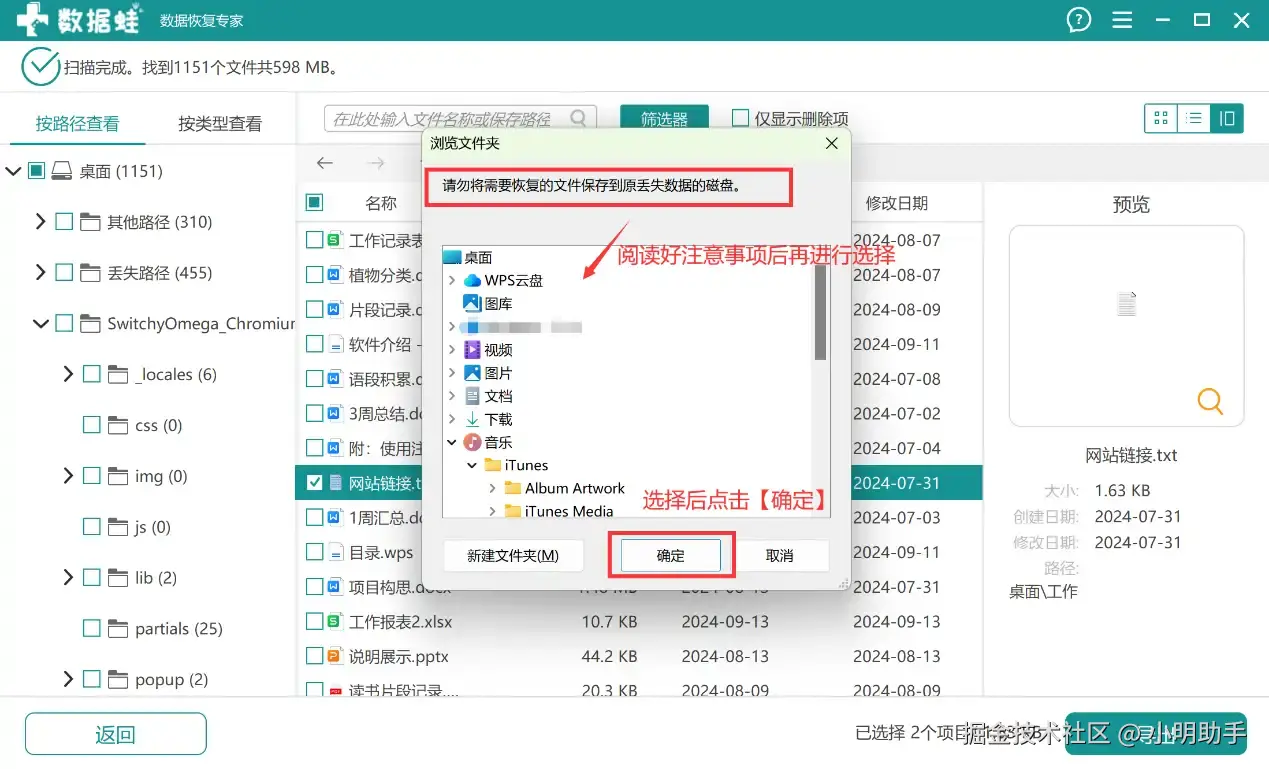The width and height of the screenshot is (1269, 769).
Task: Check the css (0) checkbox
Action: (92, 425)
